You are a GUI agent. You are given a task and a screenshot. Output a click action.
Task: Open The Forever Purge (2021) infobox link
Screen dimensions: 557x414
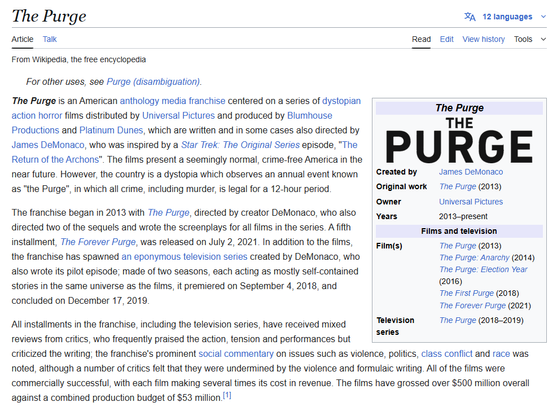[x=472, y=306]
